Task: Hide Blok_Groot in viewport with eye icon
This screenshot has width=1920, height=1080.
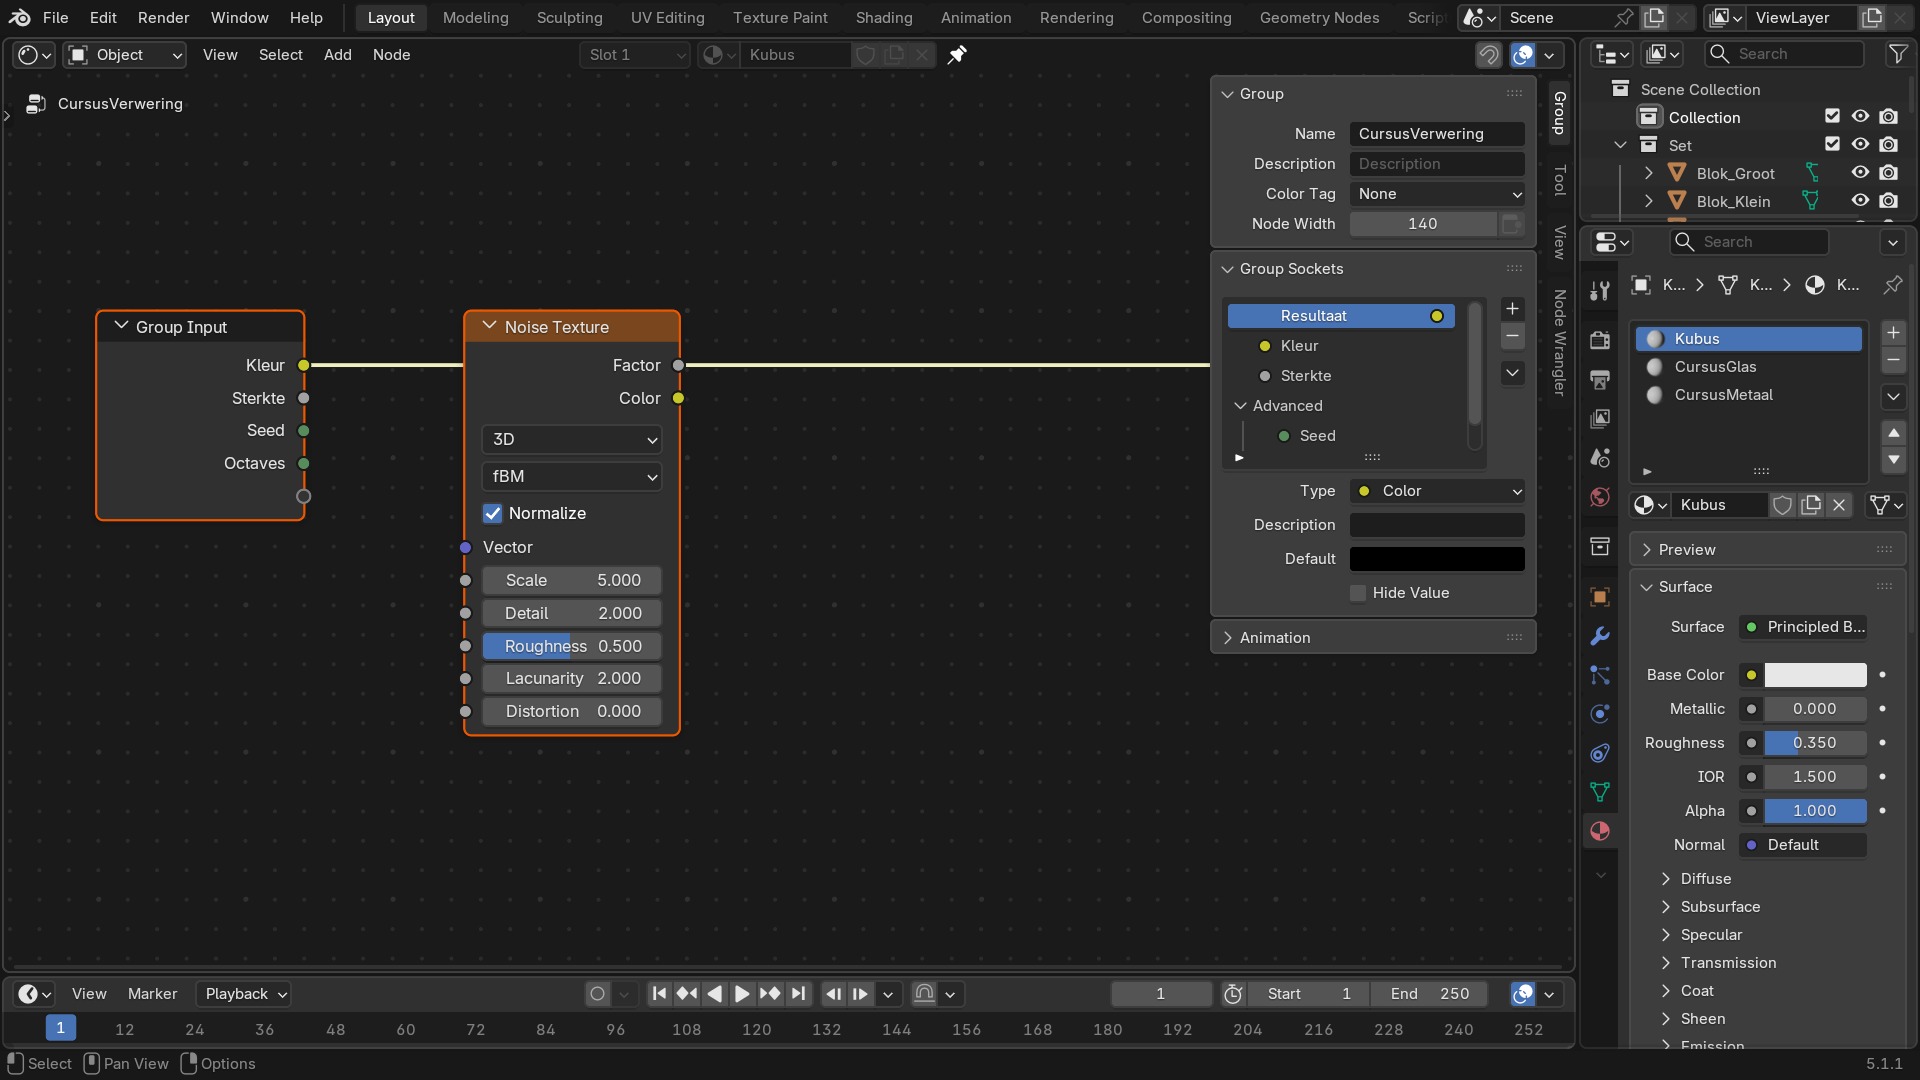Action: click(1860, 173)
